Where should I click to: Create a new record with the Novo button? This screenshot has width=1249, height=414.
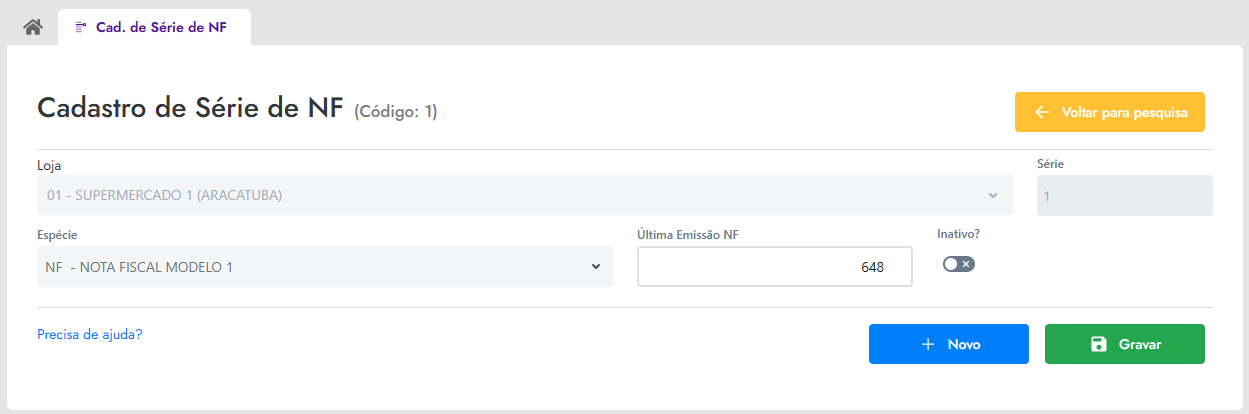pos(949,344)
